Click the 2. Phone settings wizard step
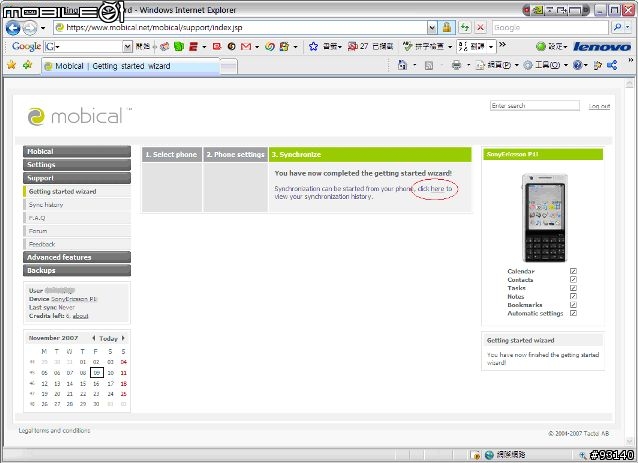The image size is (638, 463). click(x=236, y=155)
